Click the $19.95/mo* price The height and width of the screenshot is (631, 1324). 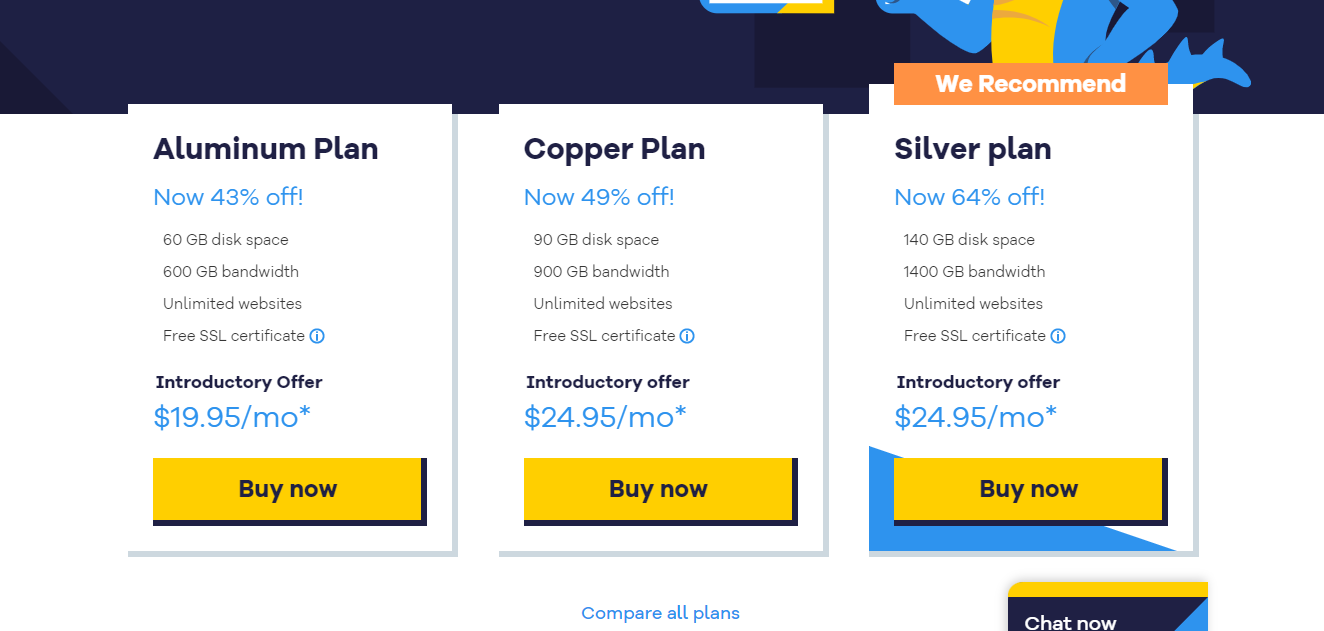point(232,417)
